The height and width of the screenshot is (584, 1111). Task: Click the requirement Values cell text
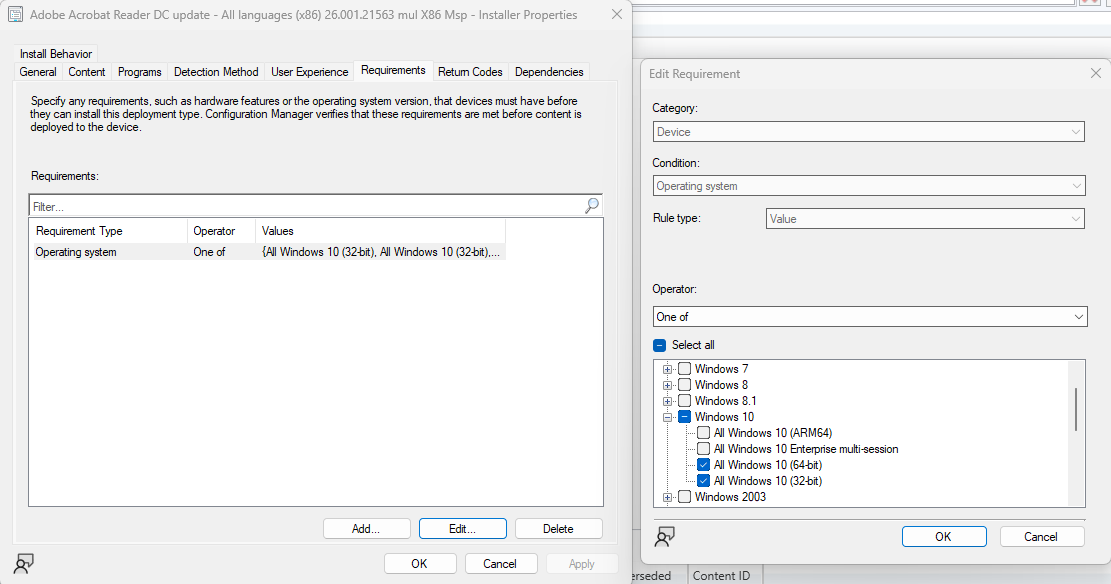click(380, 252)
